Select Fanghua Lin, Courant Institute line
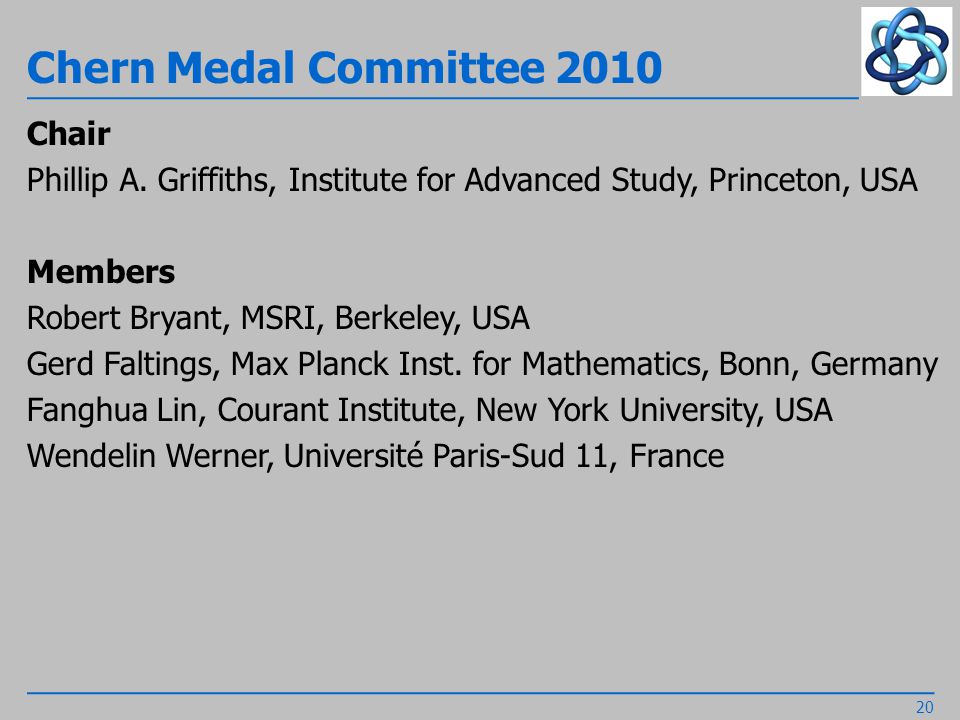 point(430,411)
